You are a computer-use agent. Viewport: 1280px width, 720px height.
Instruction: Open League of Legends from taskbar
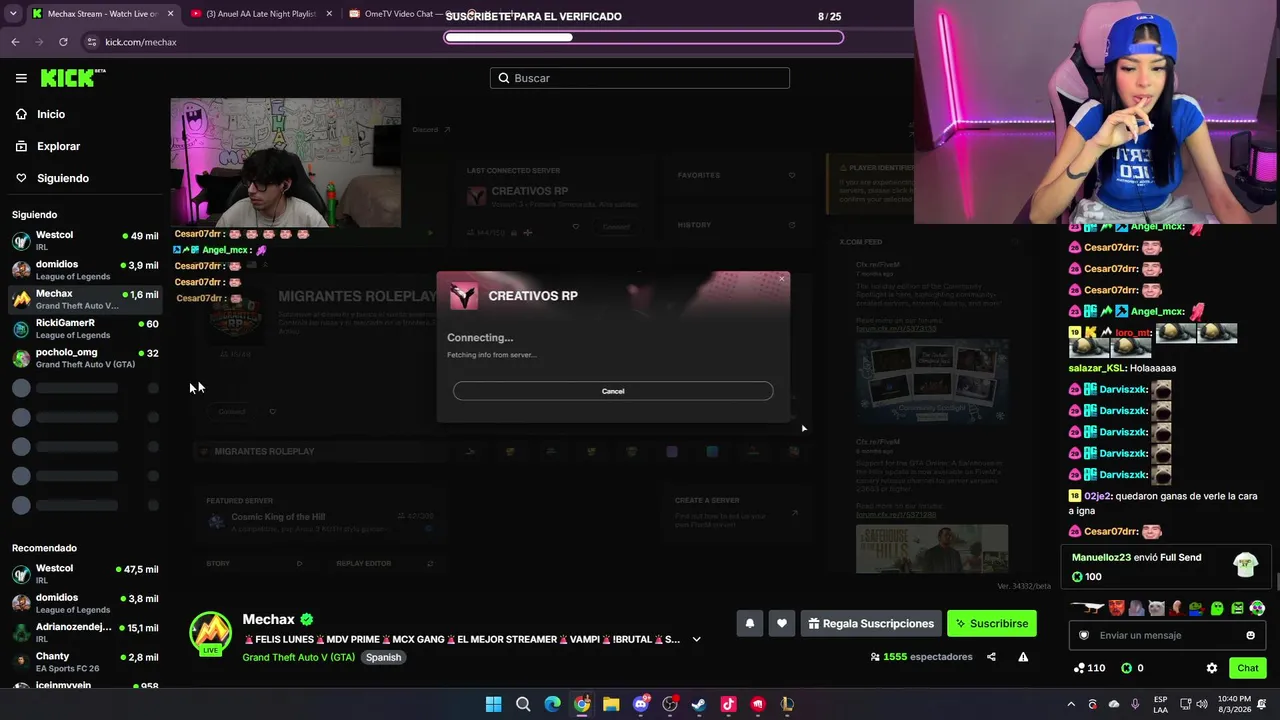point(787,704)
